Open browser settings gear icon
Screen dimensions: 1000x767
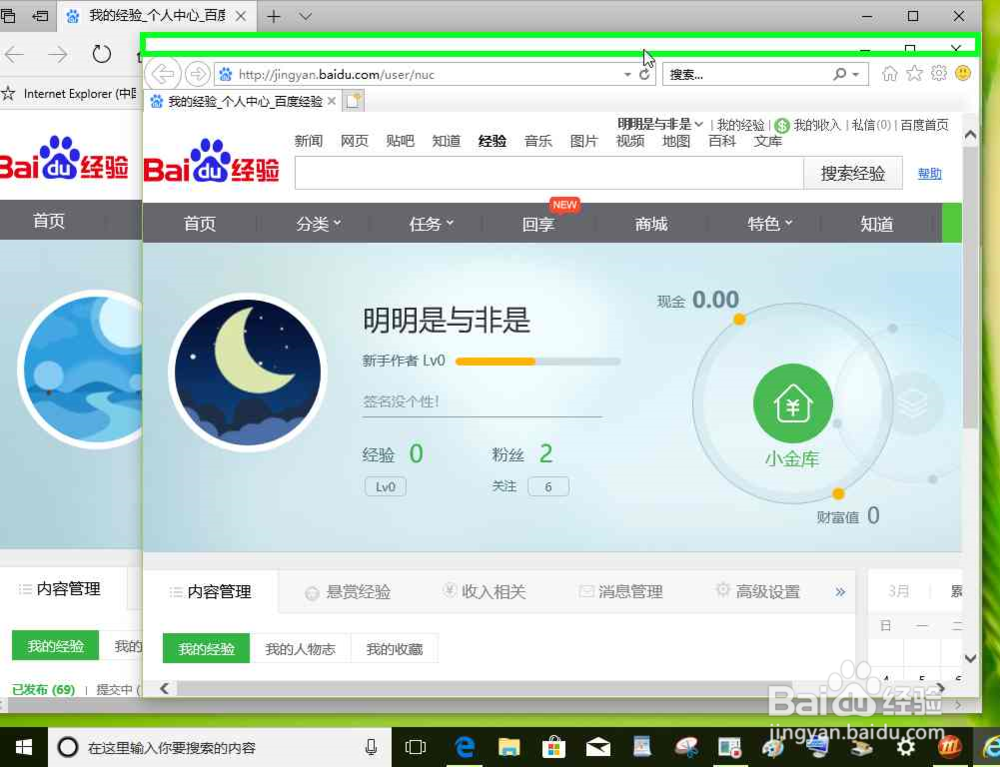pyautogui.click(x=937, y=73)
